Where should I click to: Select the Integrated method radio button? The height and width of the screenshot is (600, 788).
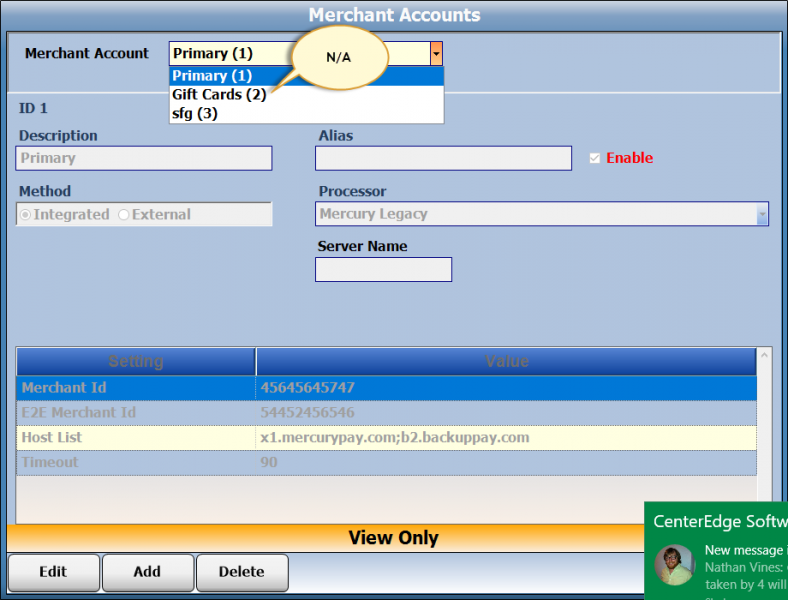[x=26, y=214]
